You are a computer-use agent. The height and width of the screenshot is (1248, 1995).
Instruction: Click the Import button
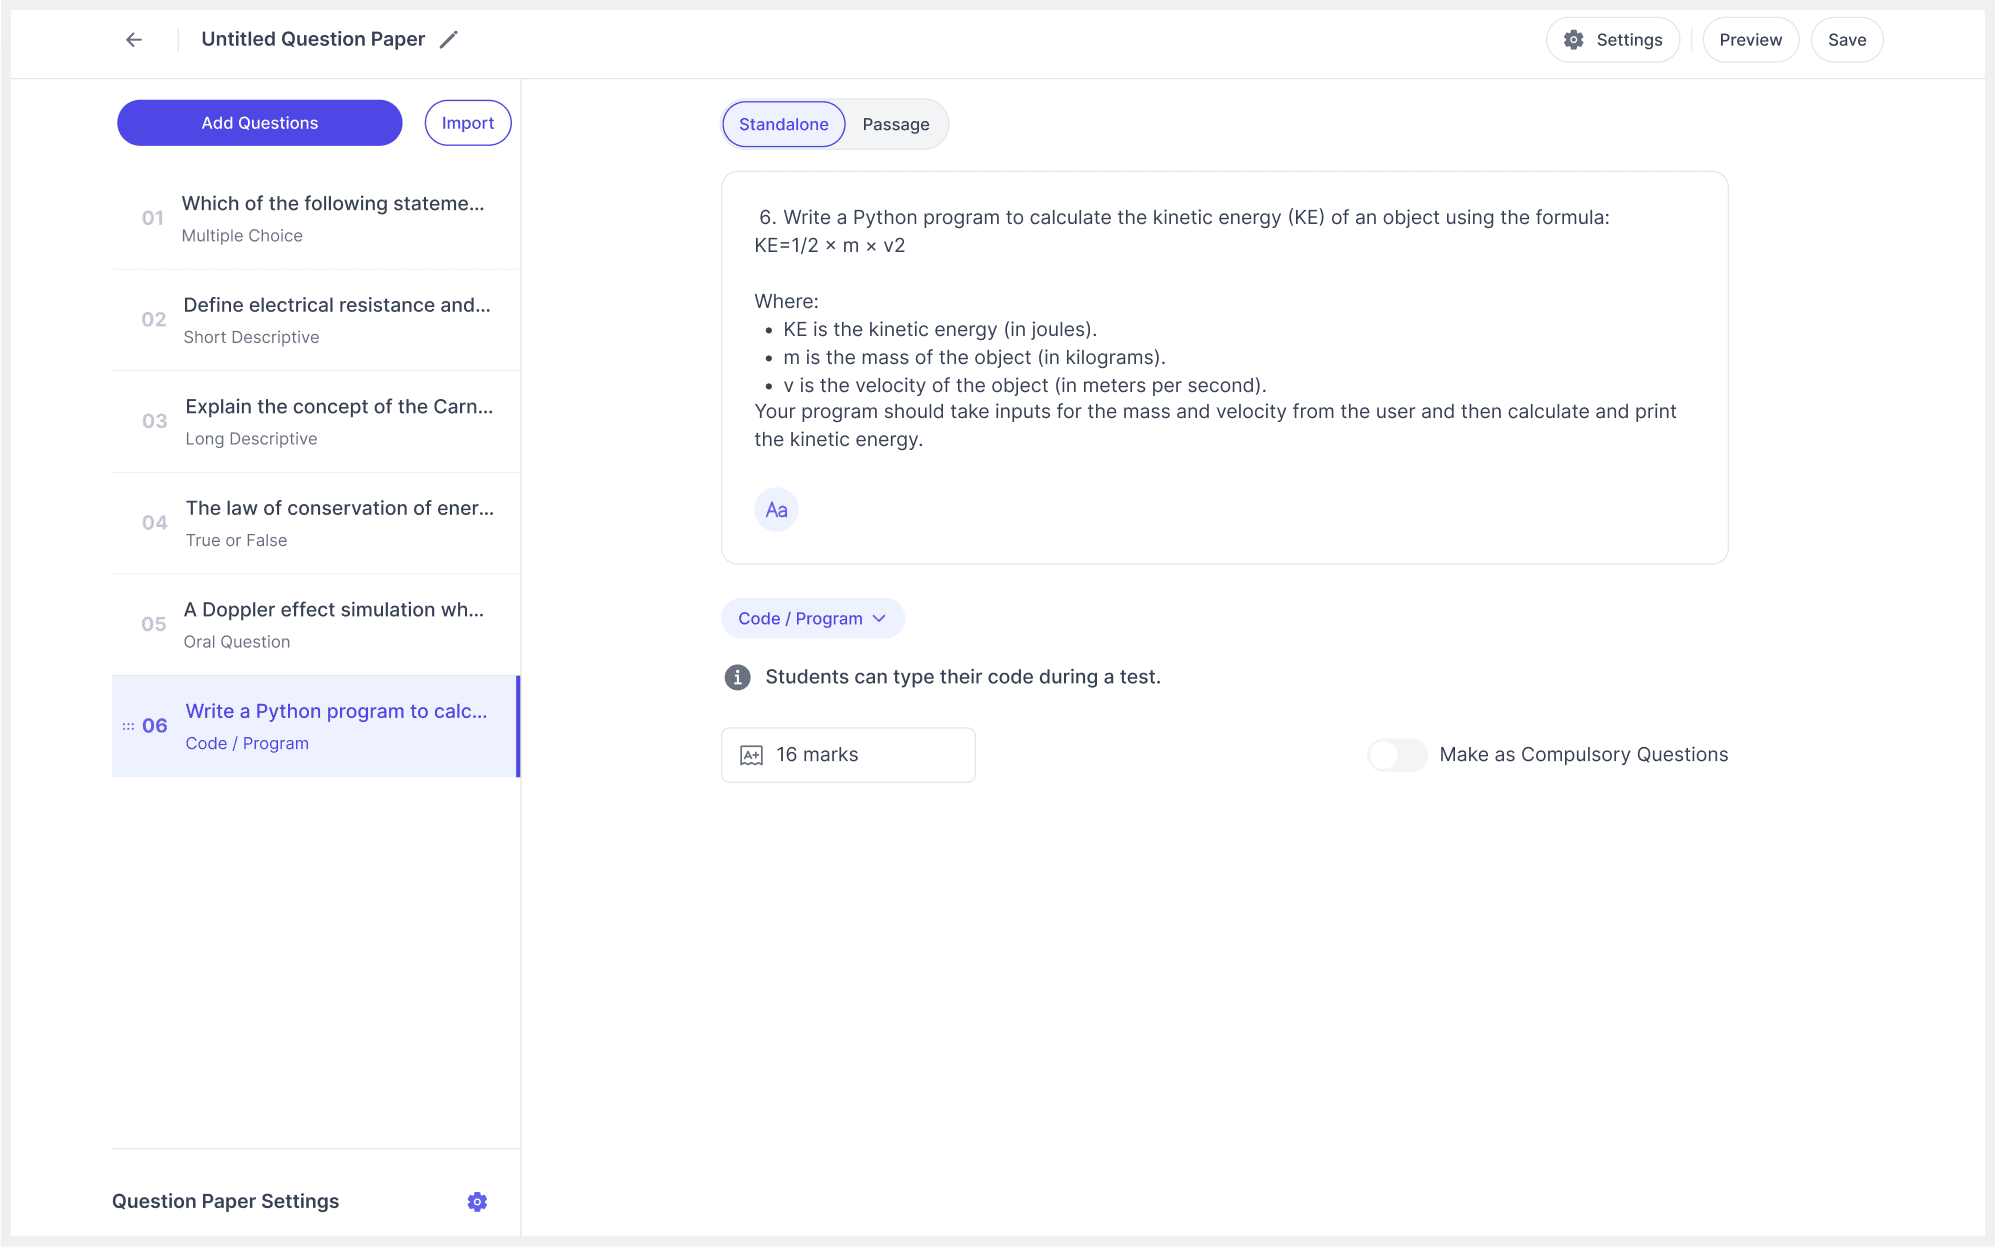(467, 123)
